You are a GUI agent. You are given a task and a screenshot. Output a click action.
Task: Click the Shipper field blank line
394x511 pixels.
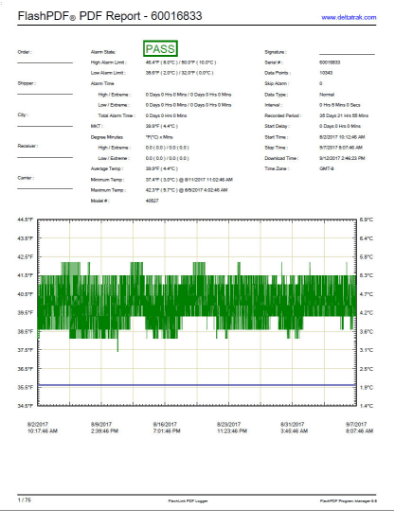tap(45, 94)
